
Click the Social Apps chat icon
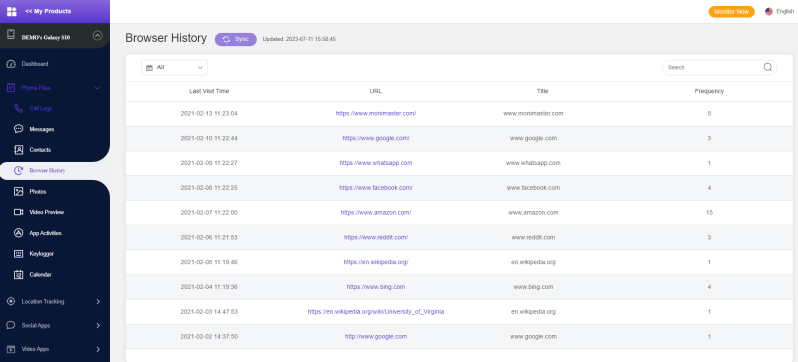pyautogui.click(x=11, y=325)
